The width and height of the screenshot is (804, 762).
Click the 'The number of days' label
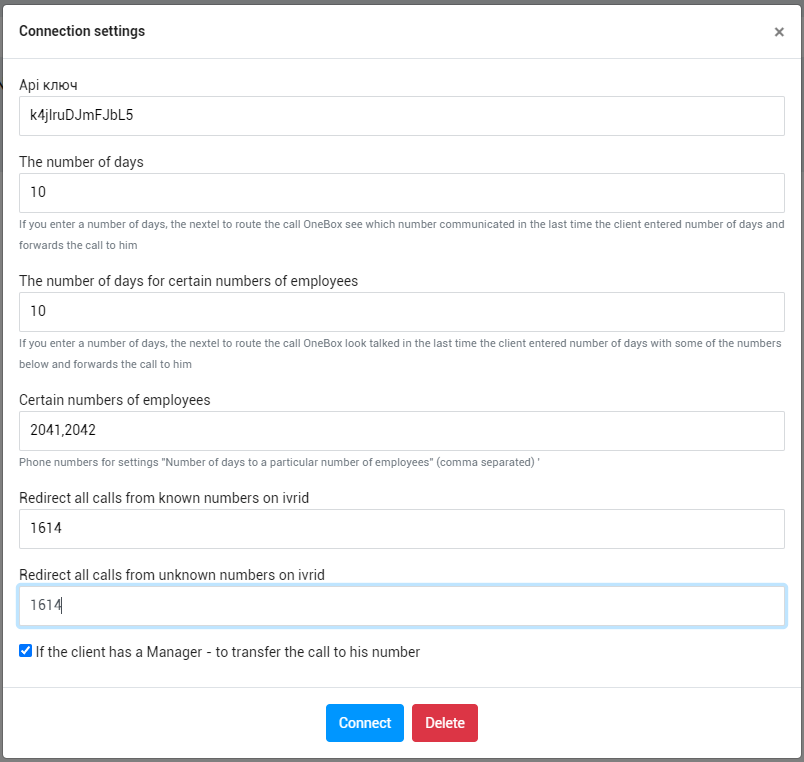pyautogui.click(x=81, y=162)
